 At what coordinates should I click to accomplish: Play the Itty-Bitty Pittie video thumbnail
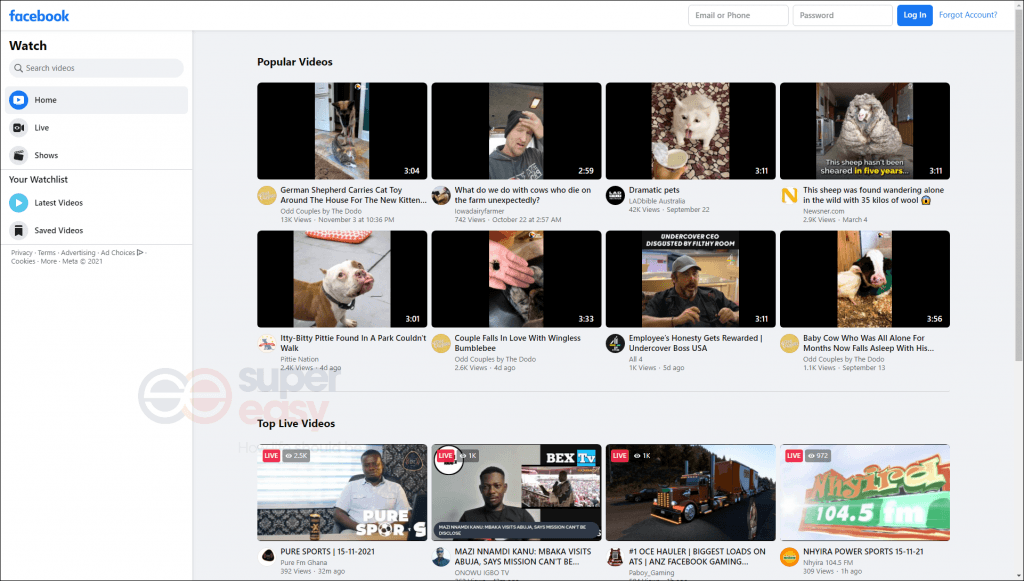click(342, 279)
